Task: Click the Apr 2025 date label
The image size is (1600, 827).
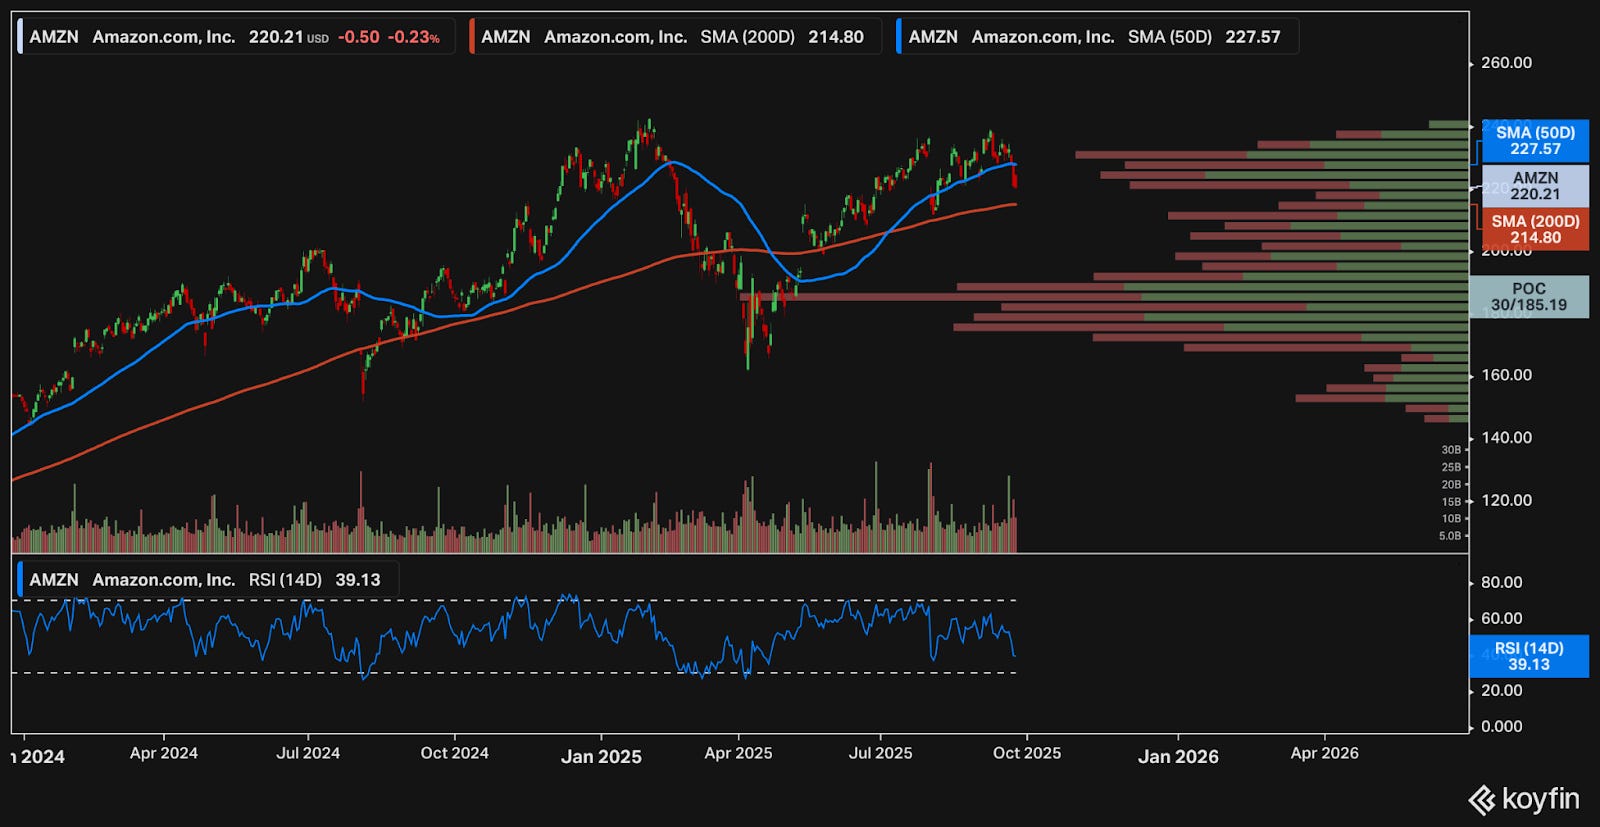Action: (x=738, y=753)
